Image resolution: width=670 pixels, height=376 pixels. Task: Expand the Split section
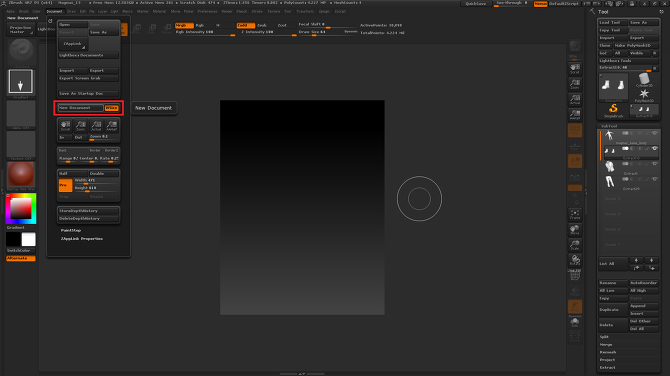[604, 337]
